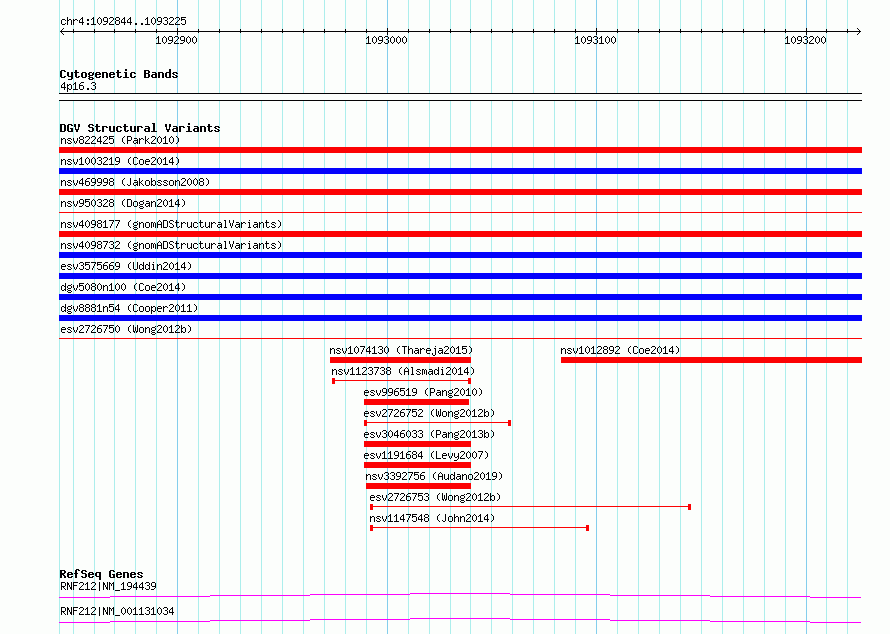Click the 1093100 ruler position label
The height and width of the screenshot is (634, 890).
click(x=595, y=40)
